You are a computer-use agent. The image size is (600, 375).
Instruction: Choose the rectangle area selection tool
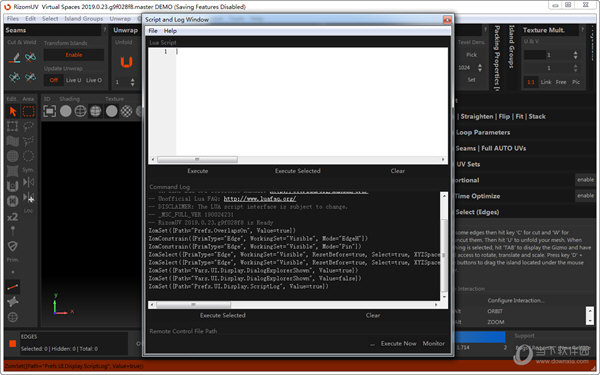coord(28,111)
